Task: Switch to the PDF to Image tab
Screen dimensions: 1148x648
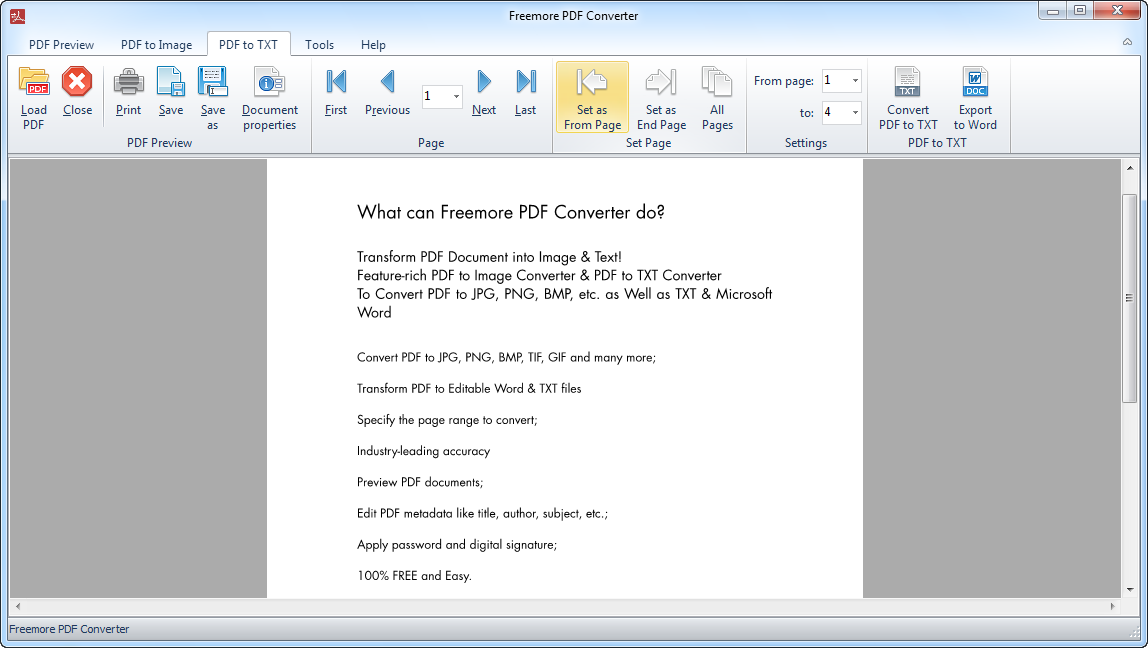Action: pos(156,45)
